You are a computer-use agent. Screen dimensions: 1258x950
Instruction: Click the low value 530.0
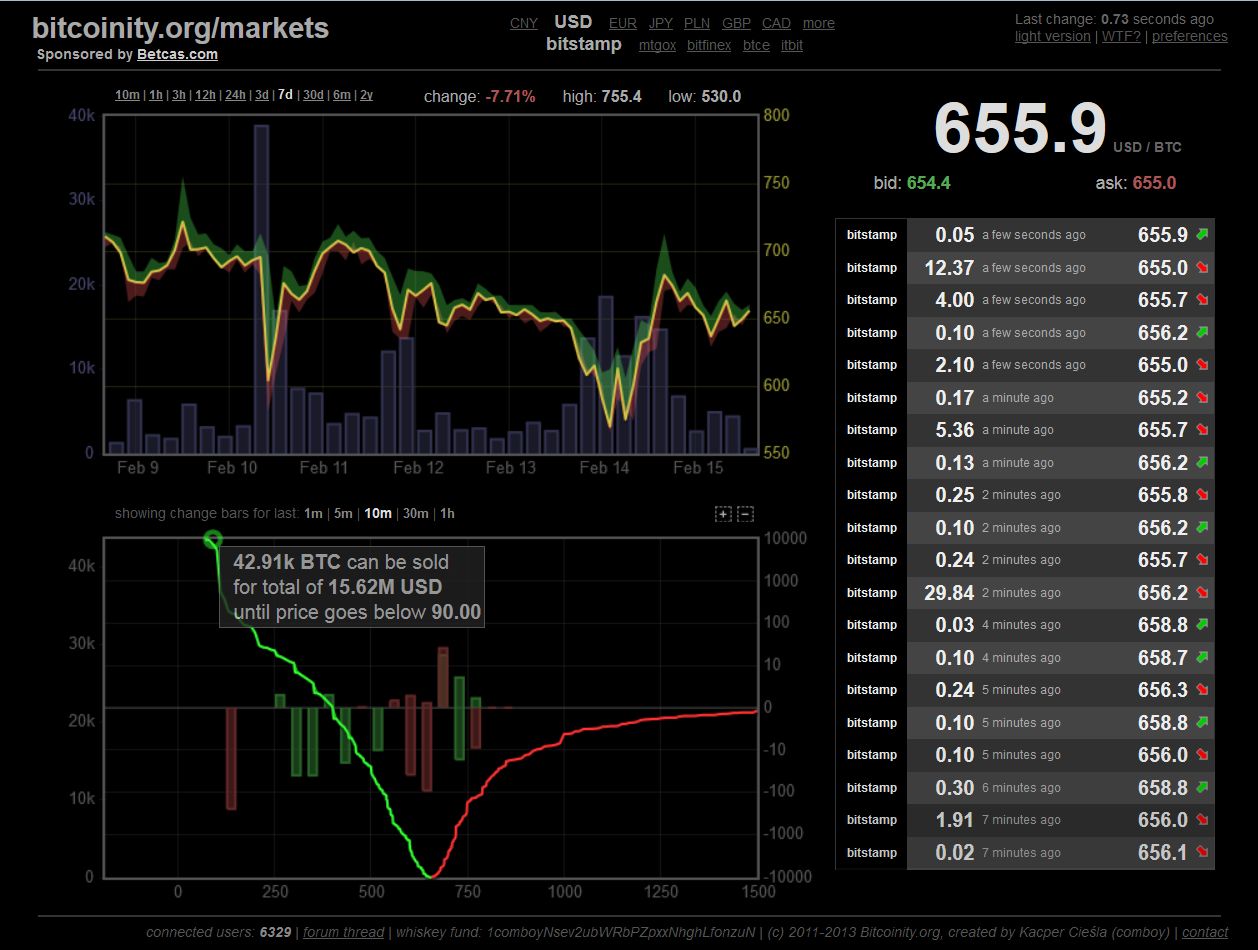[x=719, y=96]
